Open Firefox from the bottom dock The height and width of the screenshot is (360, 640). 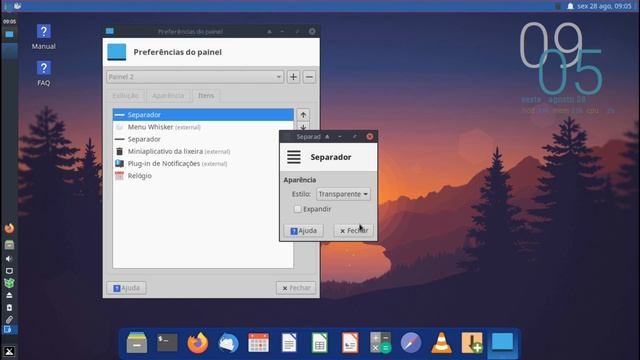[198, 342]
